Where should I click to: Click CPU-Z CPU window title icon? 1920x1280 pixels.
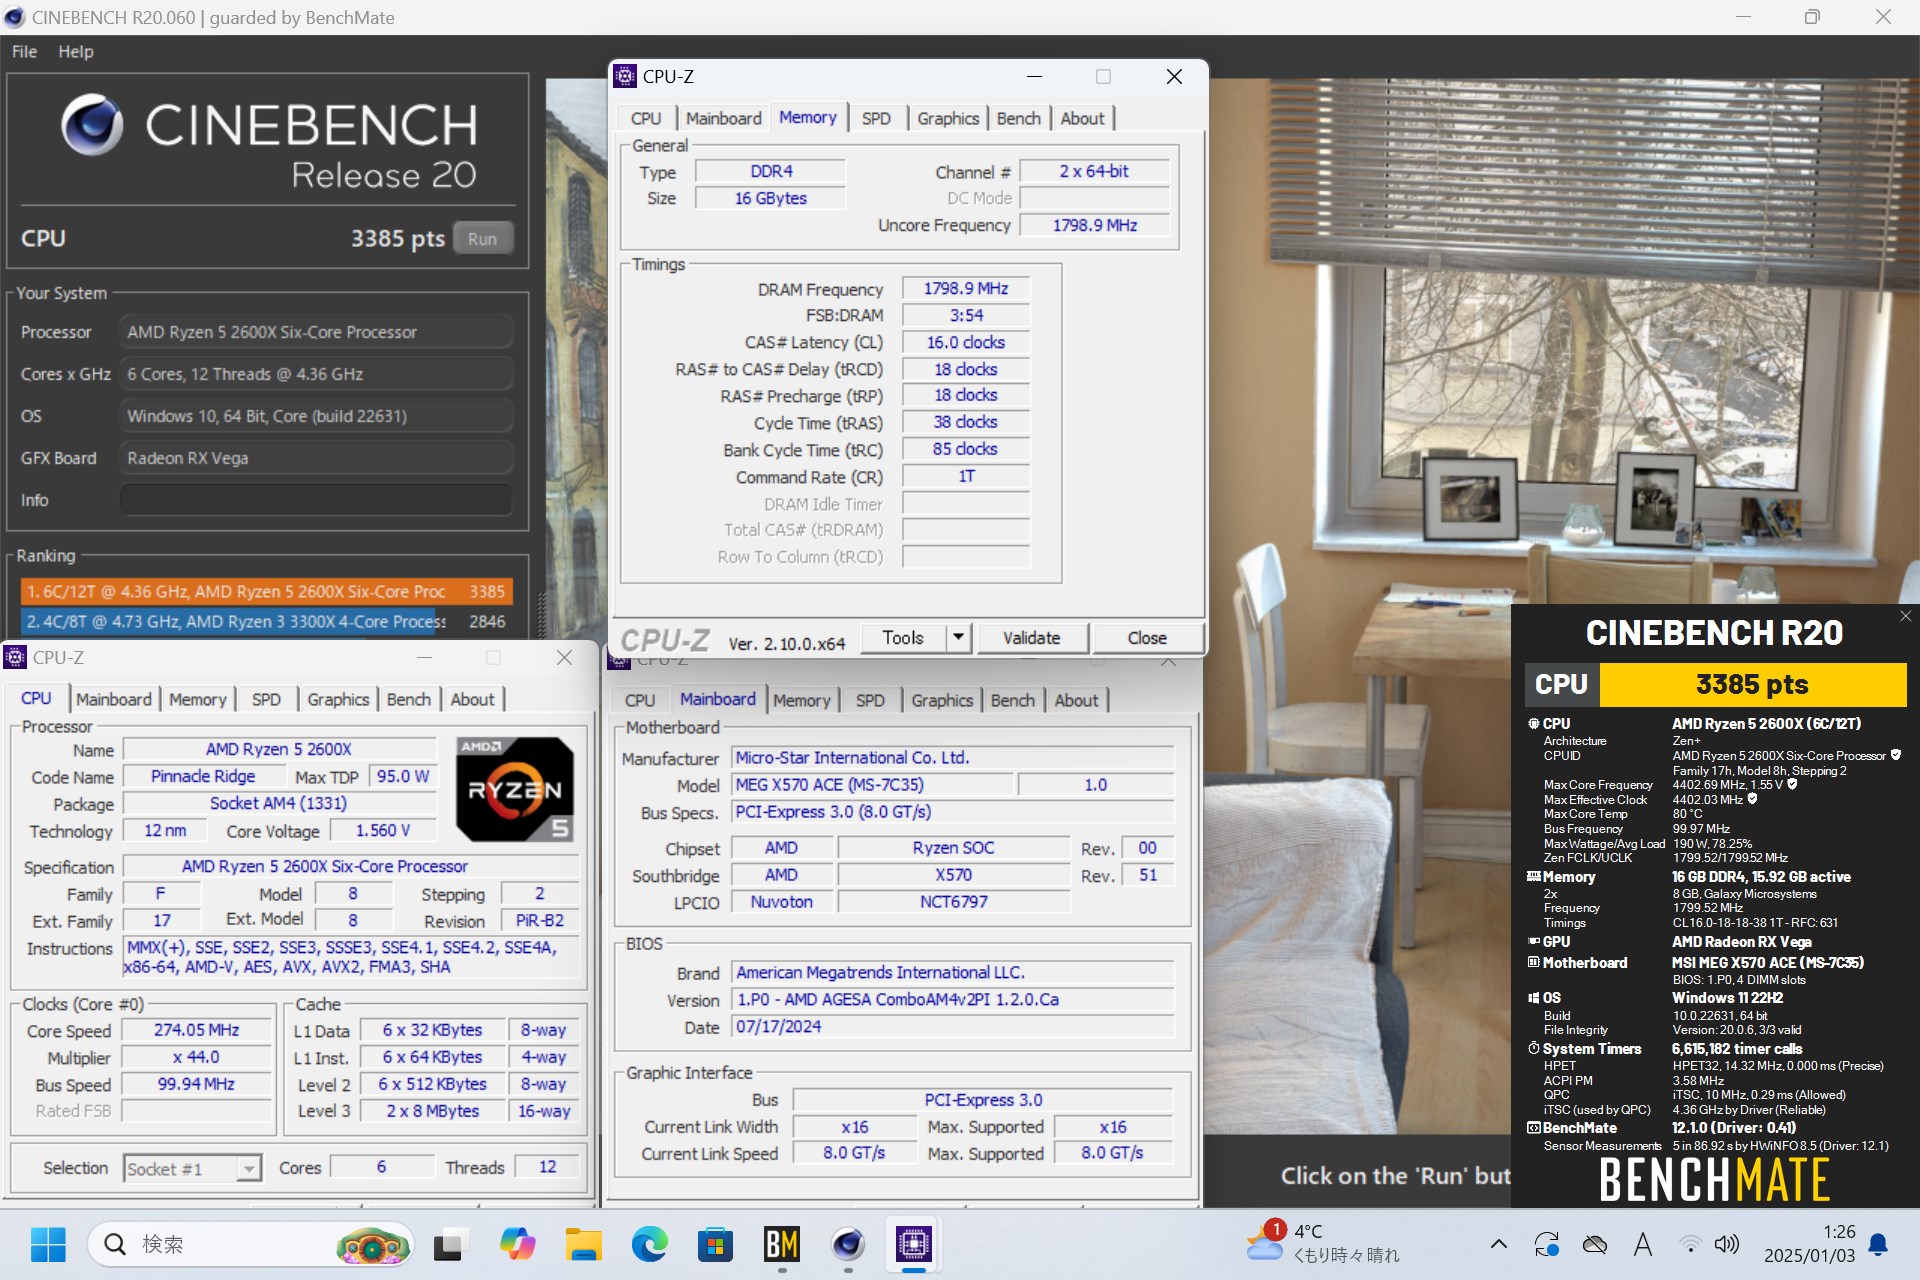coord(15,657)
